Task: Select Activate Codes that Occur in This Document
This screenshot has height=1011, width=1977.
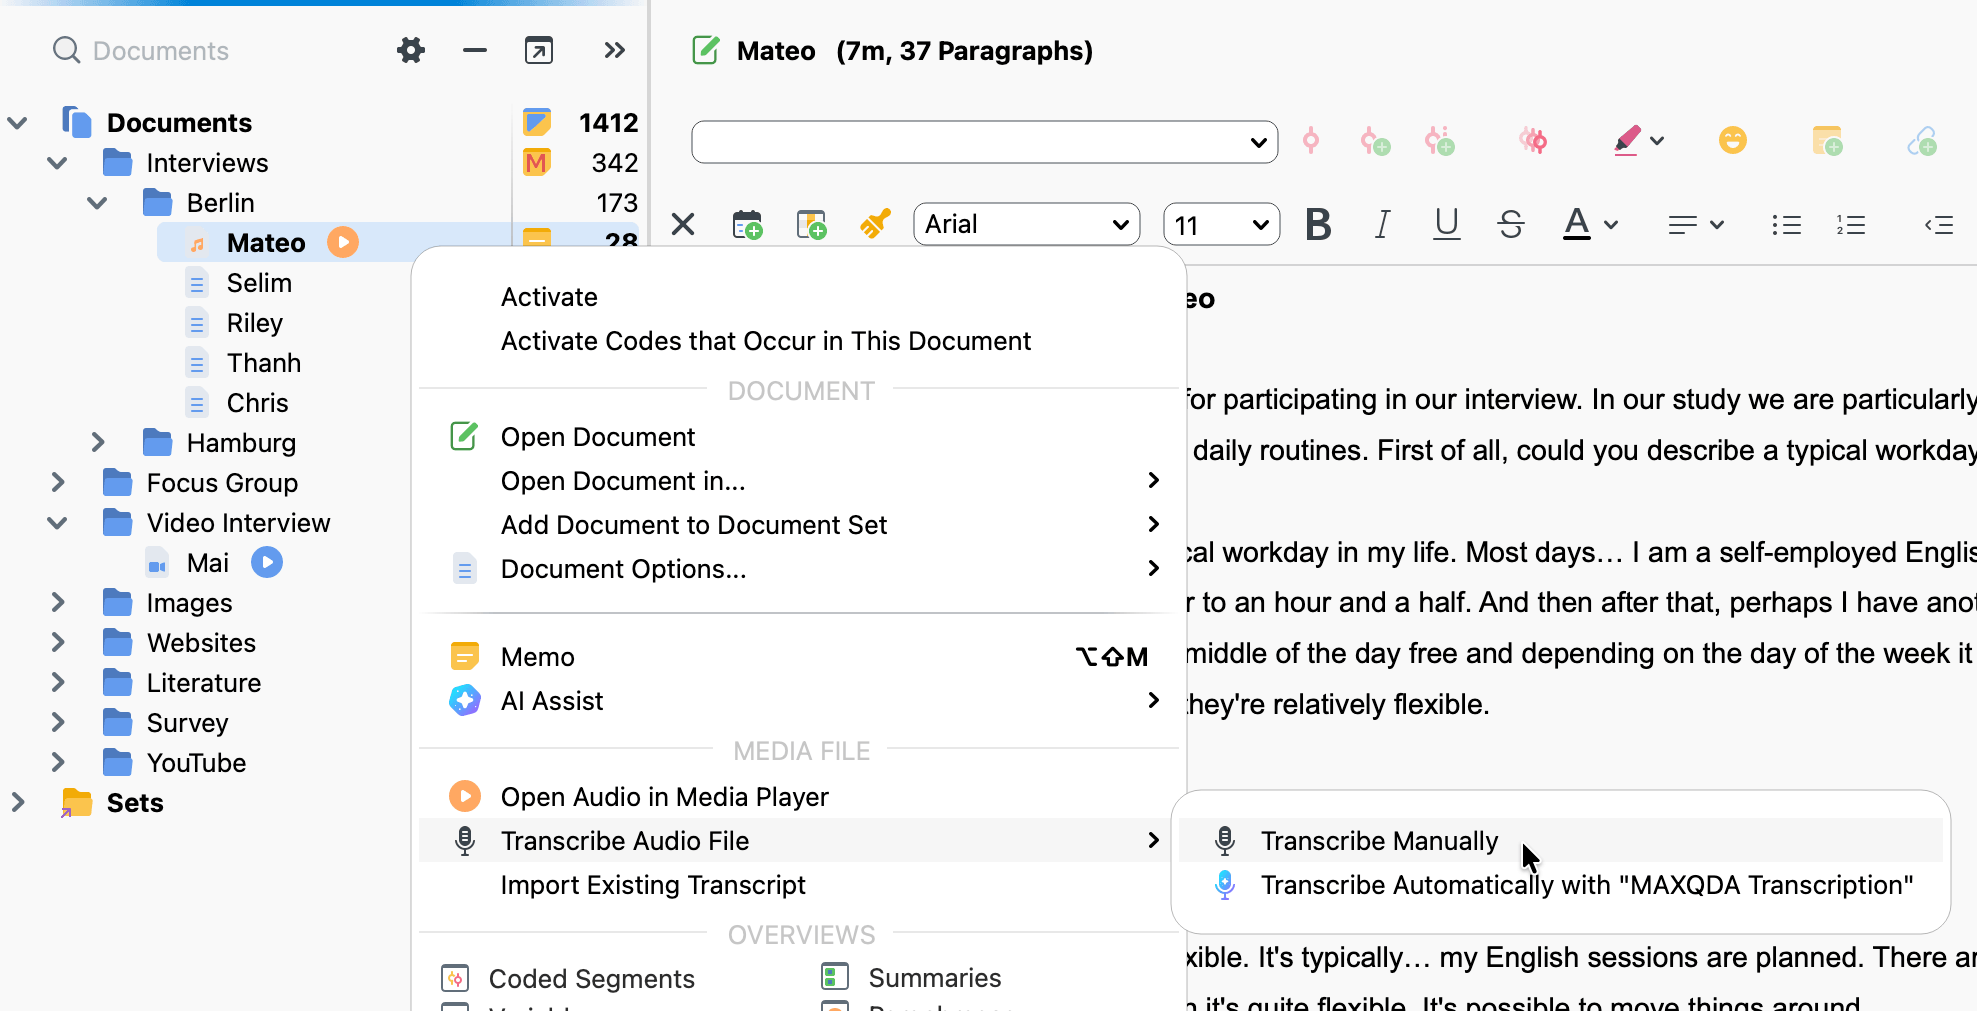Action: (765, 341)
